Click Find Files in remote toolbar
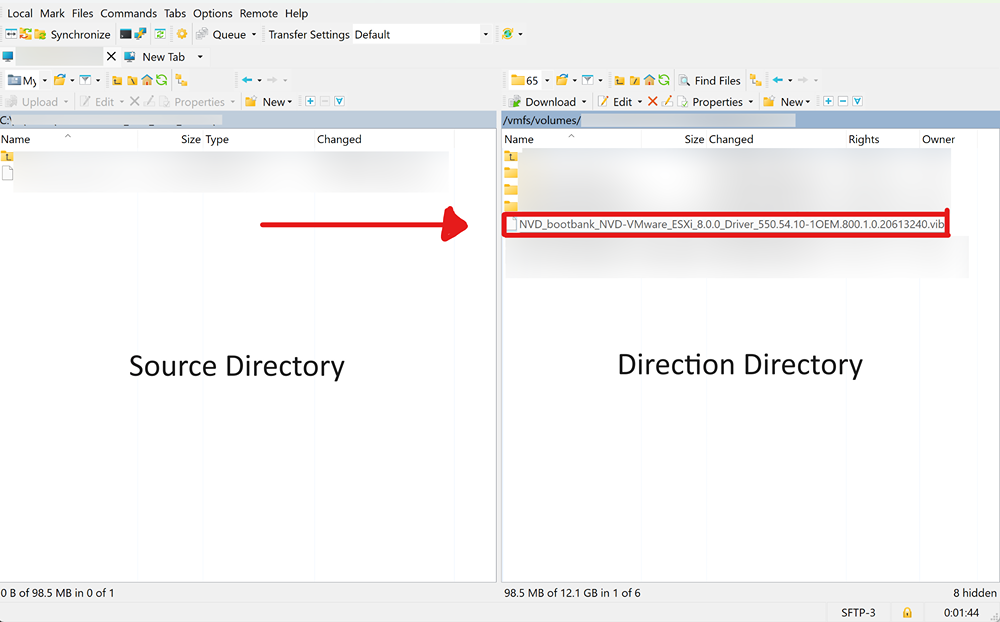Image resolution: width=1000 pixels, height=622 pixels. pos(710,80)
